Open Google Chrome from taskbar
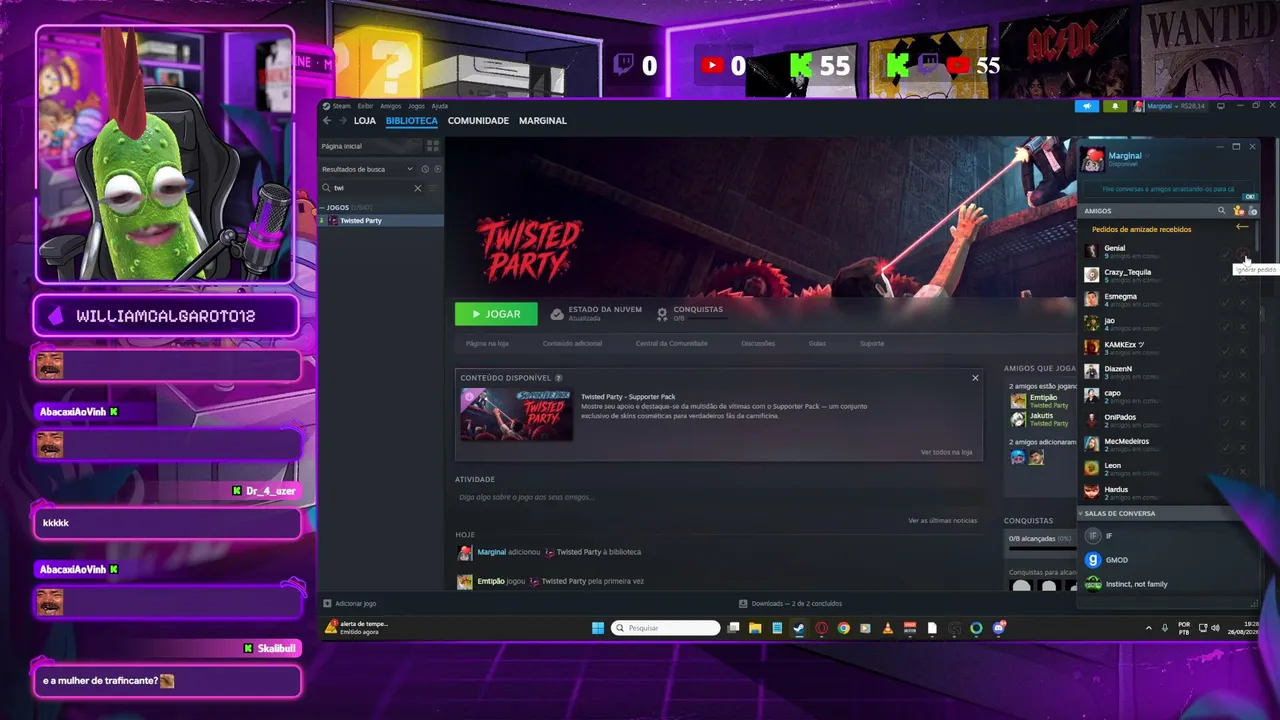This screenshot has width=1280, height=720. (x=844, y=628)
